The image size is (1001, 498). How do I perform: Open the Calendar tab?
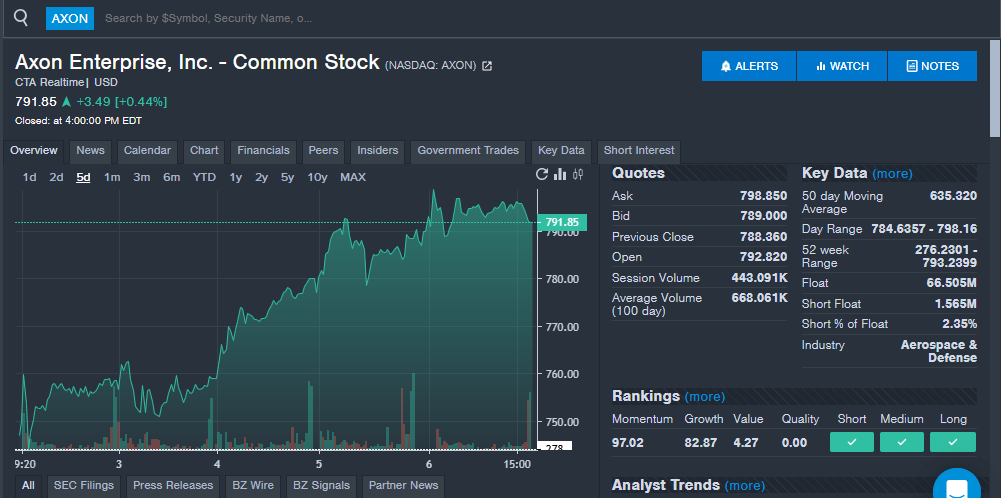pyautogui.click(x=147, y=151)
